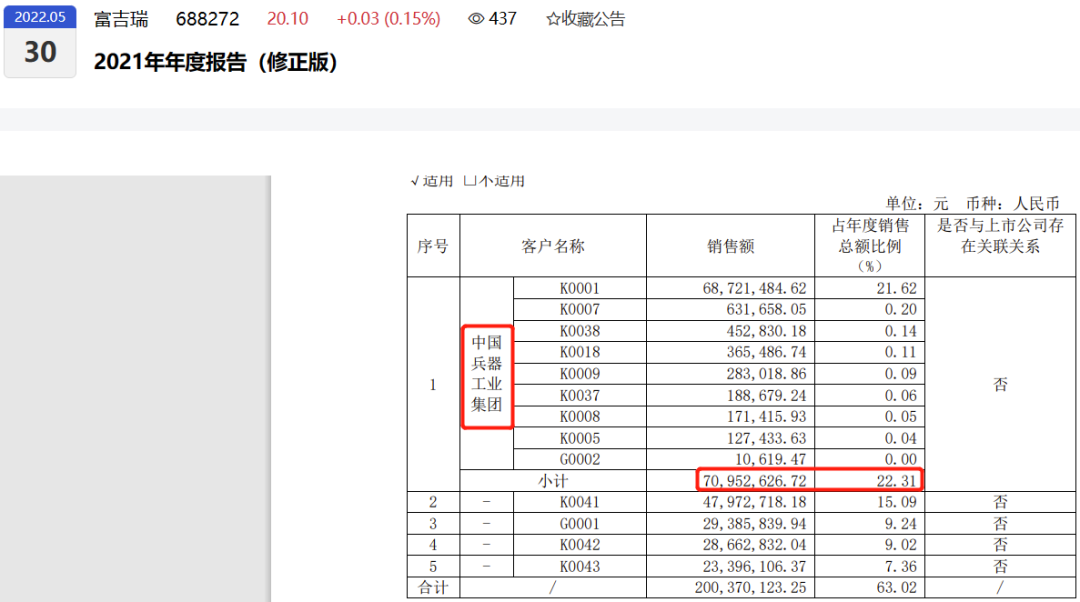Select customer cell K0008
Viewport: 1080px width, 602px height.
point(579,417)
